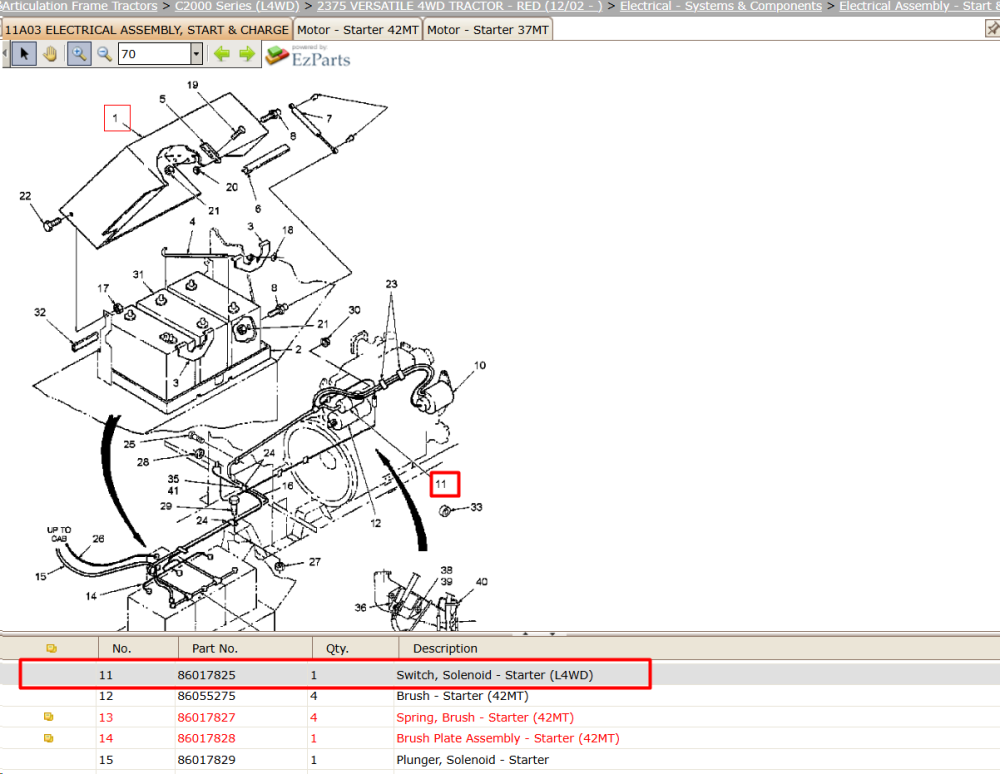
Task: Click splitter up arrow above parts table
Action: (526, 634)
